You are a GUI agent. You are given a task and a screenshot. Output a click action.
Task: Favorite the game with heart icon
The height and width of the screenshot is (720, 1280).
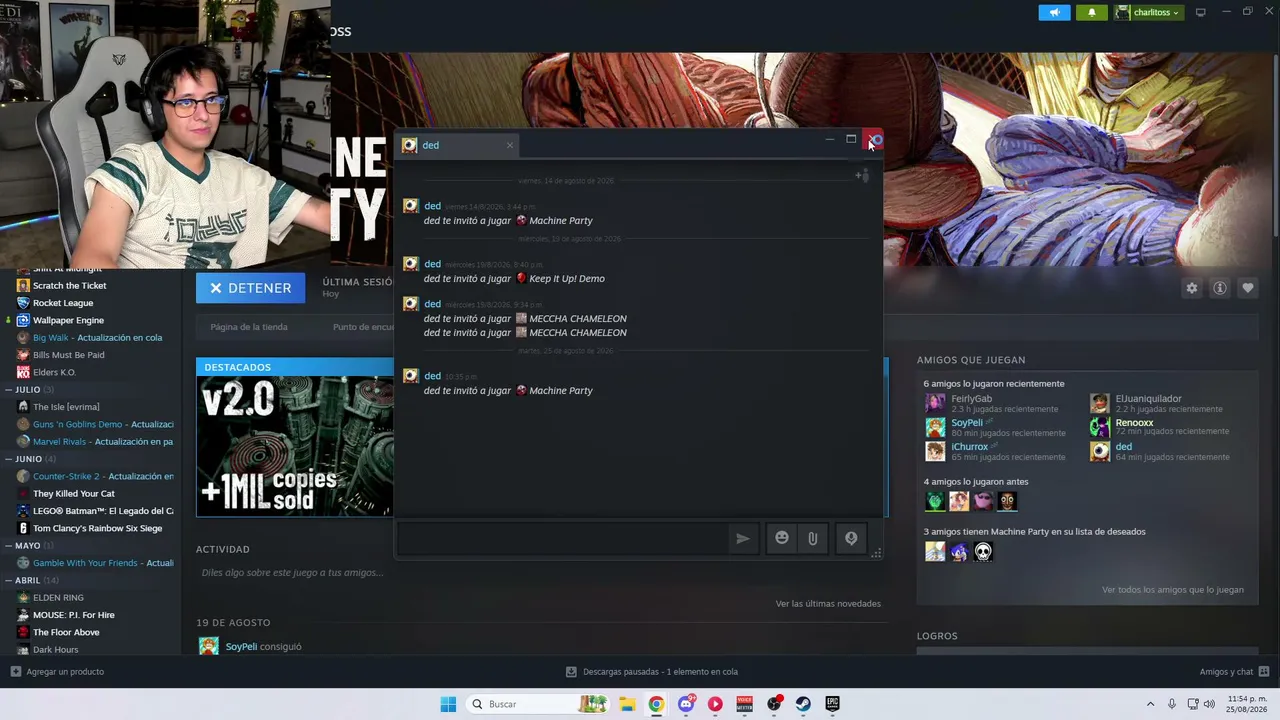click(x=1247, y=288)
